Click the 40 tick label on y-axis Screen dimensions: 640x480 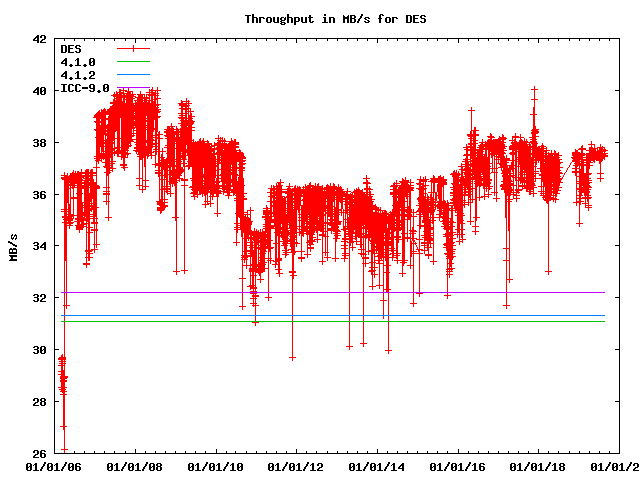pyautogui.click(x=39, y=91)
